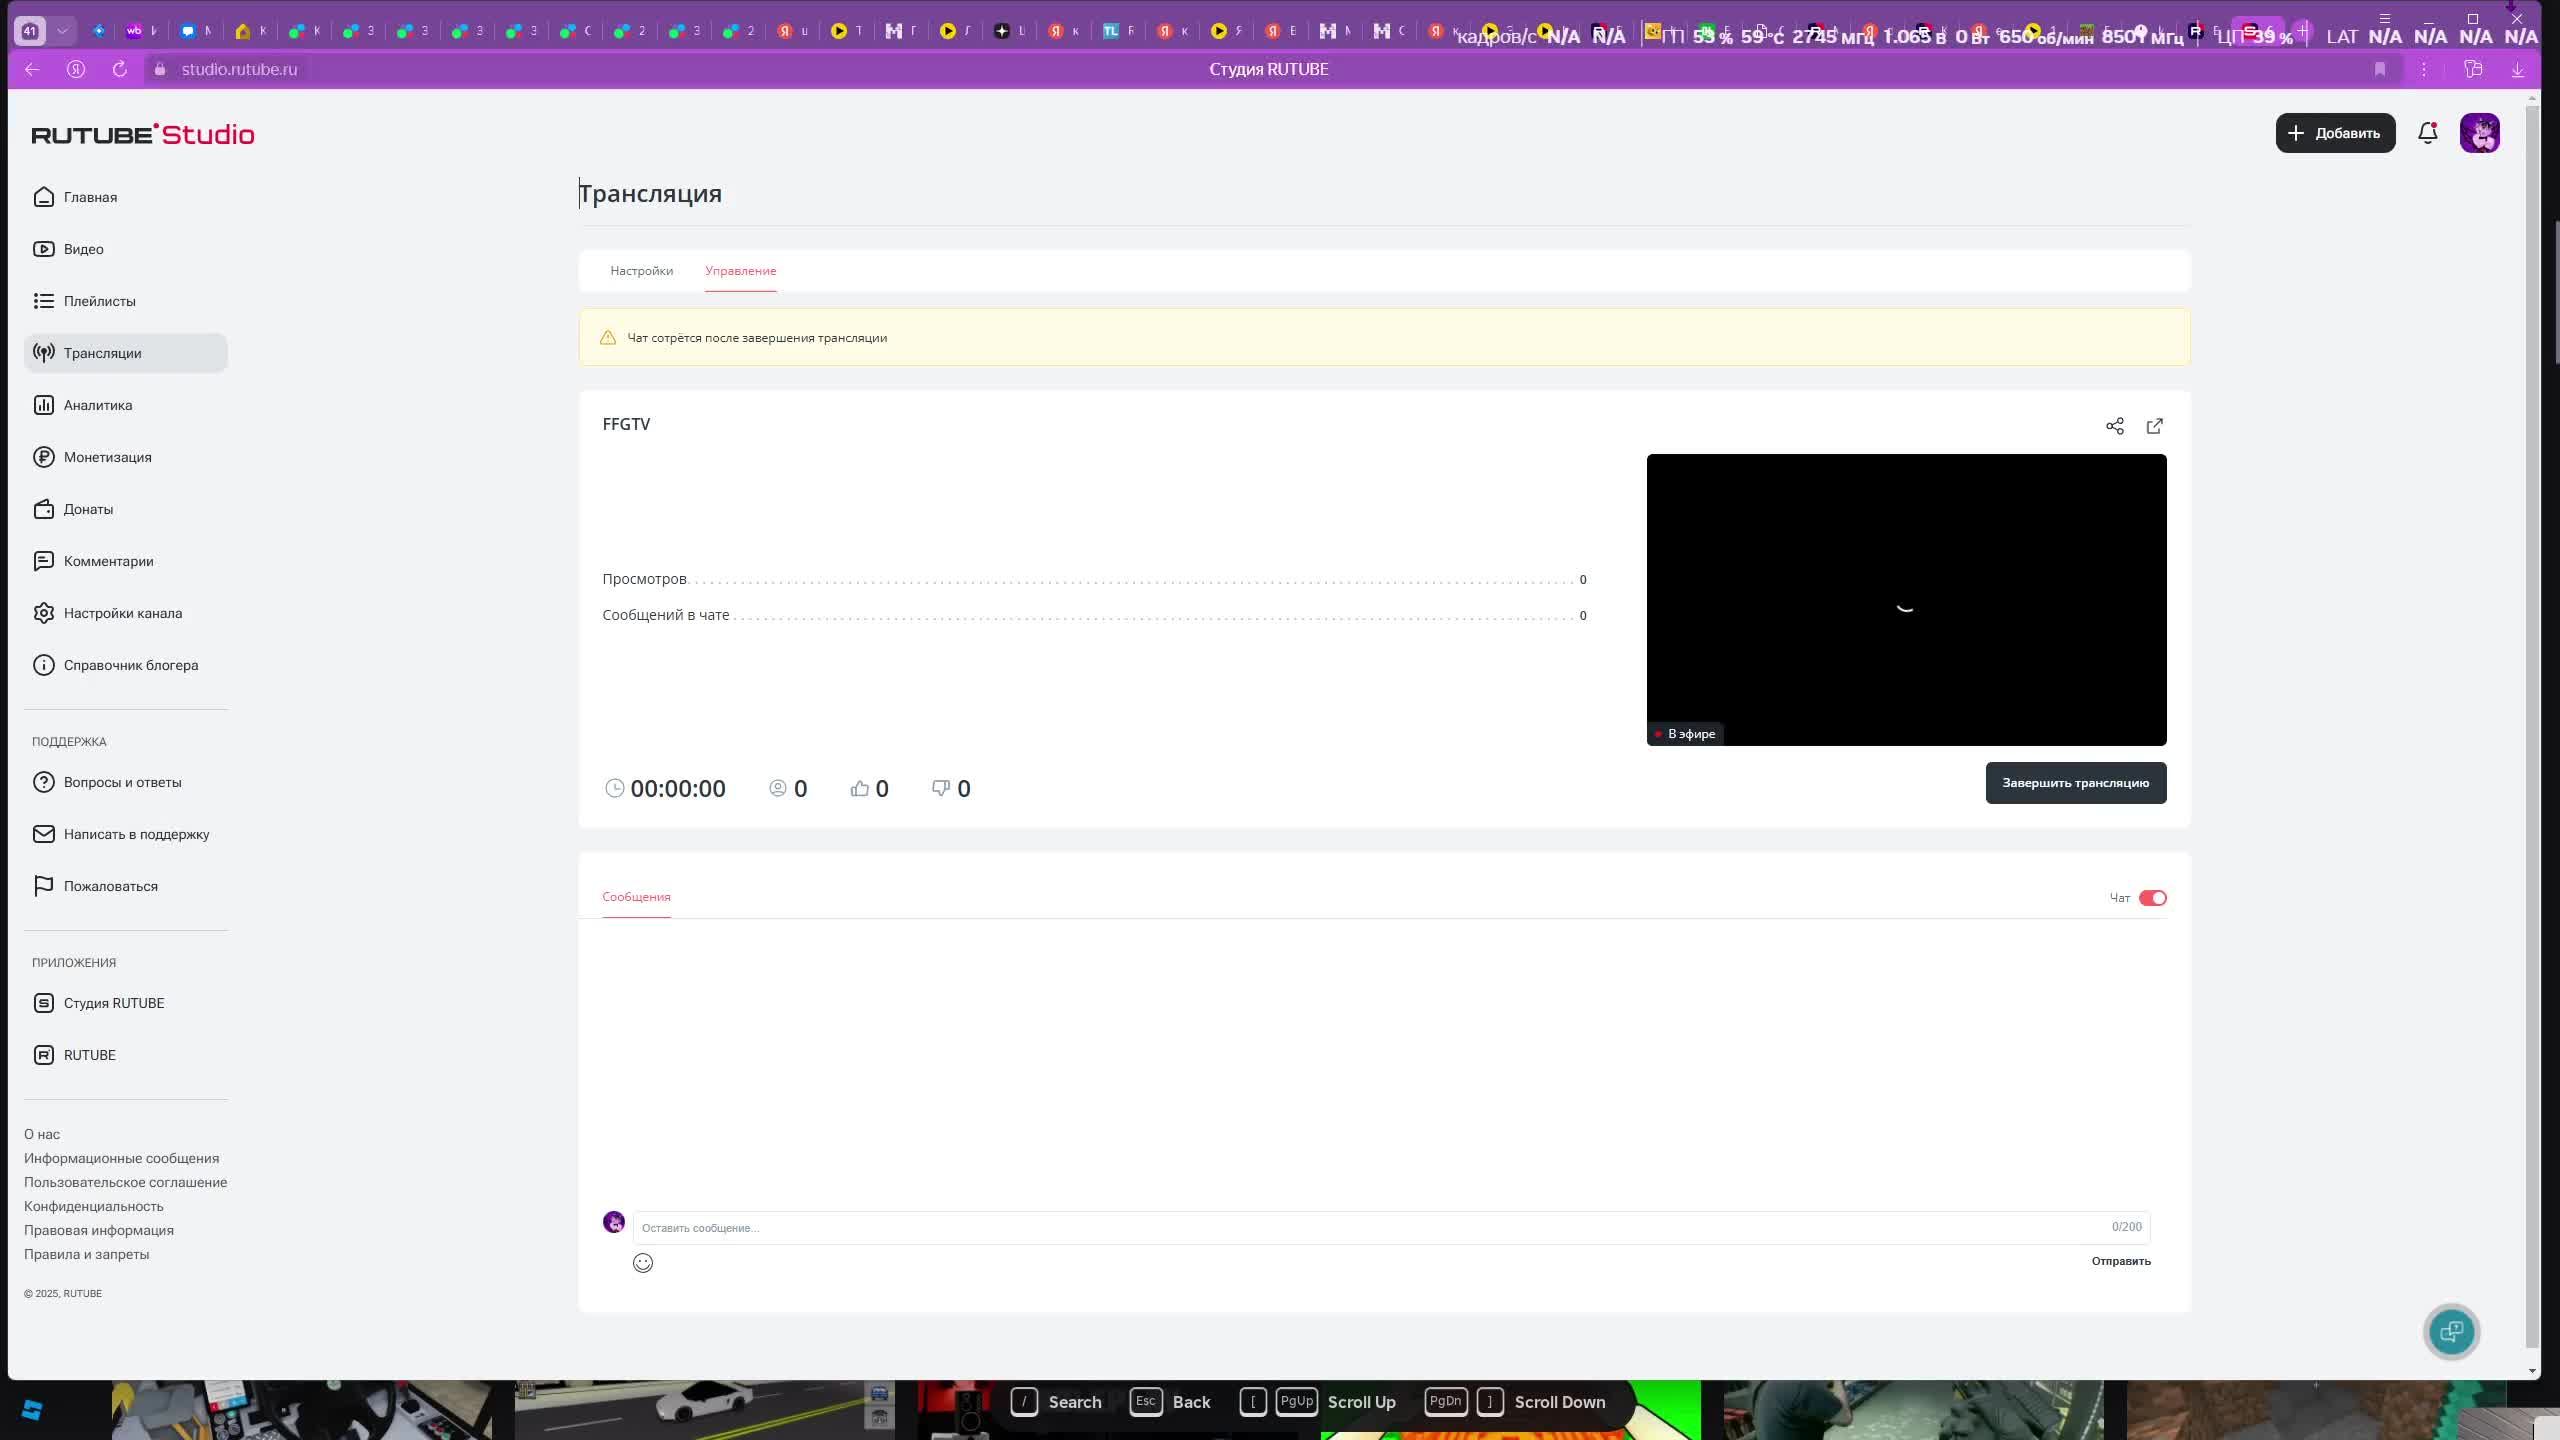2560x1440 pixels.
Task: Open browser three-dot menu
Action: 2424,69
